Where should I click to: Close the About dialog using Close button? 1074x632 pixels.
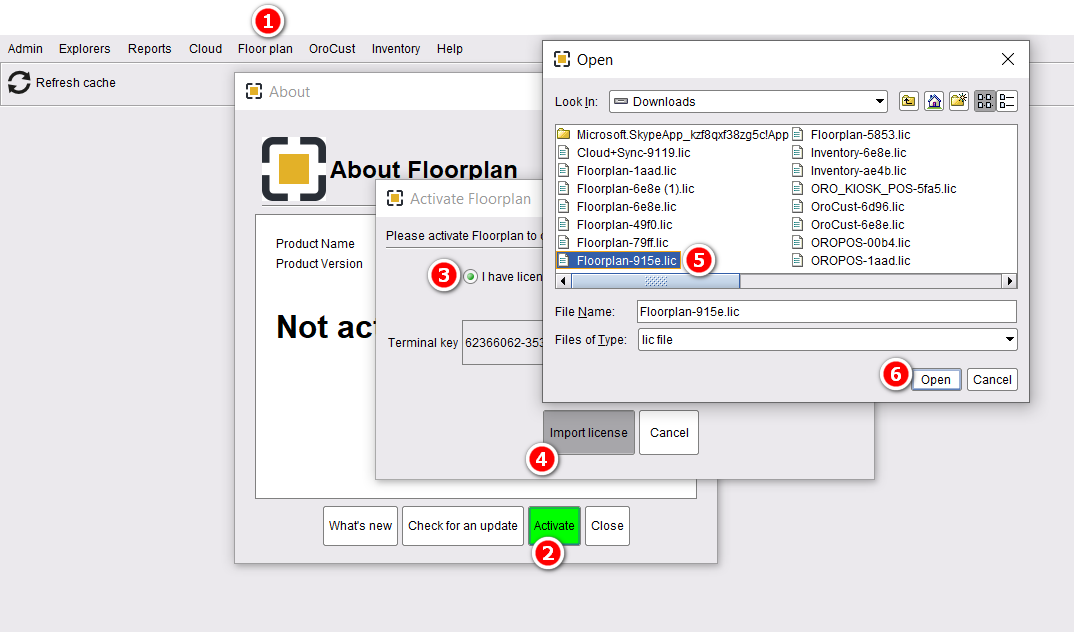(608, 526)
